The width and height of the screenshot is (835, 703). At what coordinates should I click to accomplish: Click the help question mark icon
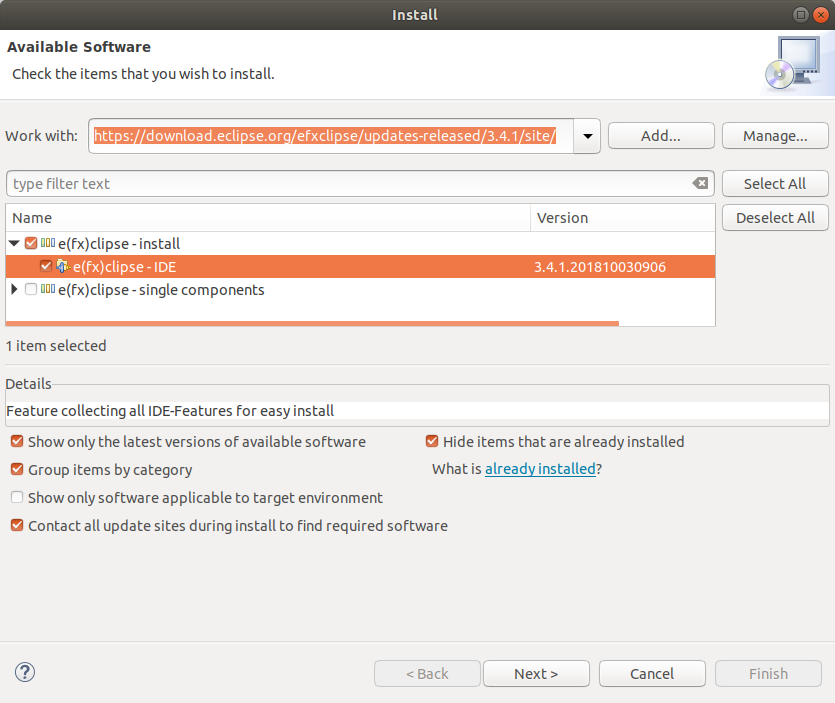click(x=25, y=672)
